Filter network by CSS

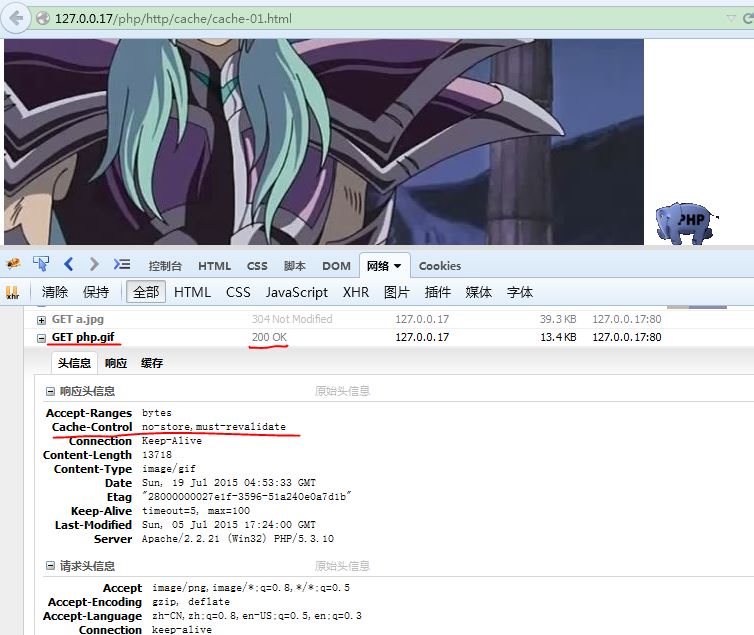(x=238, y=292)
